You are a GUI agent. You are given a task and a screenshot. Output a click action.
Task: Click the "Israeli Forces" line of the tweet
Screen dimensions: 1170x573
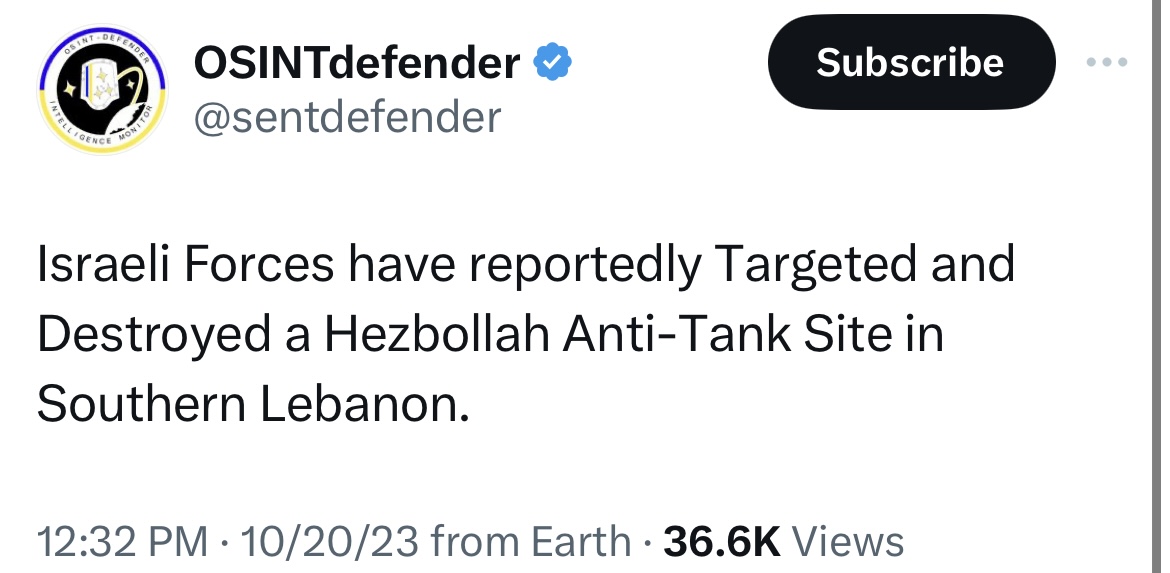(526, 264)
